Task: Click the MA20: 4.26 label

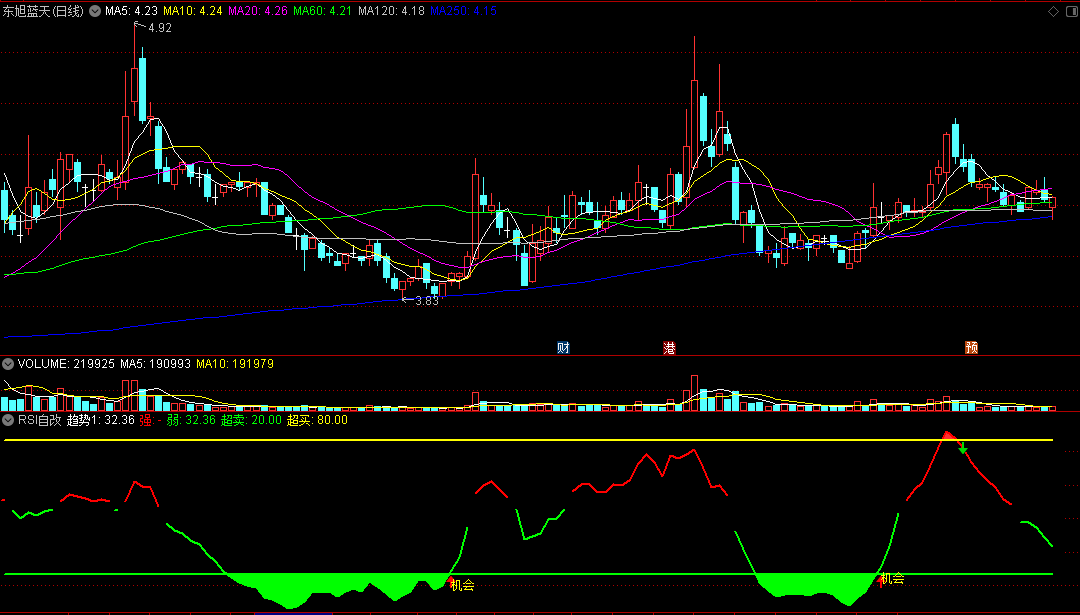Action: click(258, 11)
